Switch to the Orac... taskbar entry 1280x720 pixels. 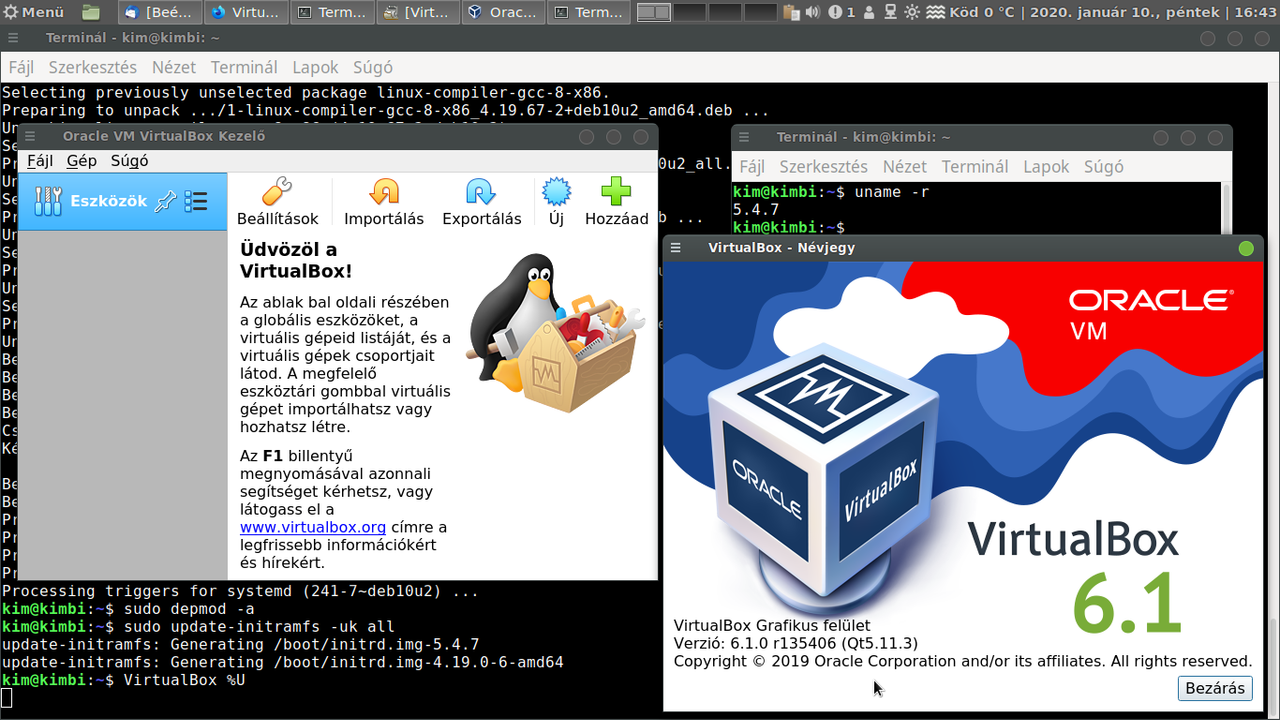click(504, 12)
